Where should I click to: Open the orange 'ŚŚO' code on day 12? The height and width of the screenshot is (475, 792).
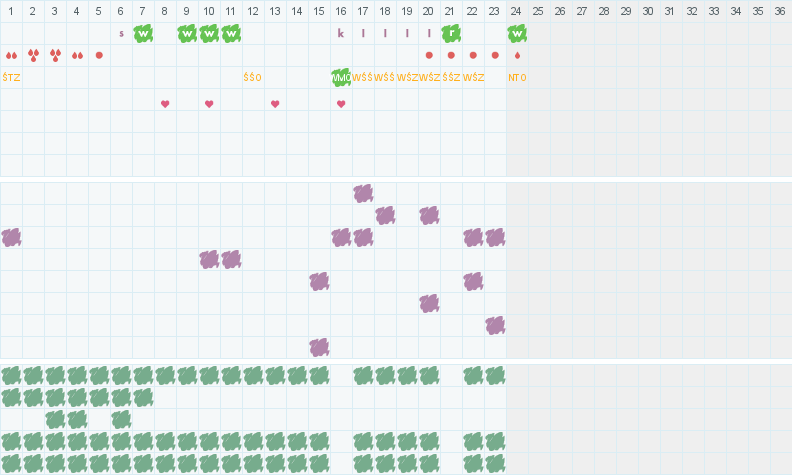(253, 77)
